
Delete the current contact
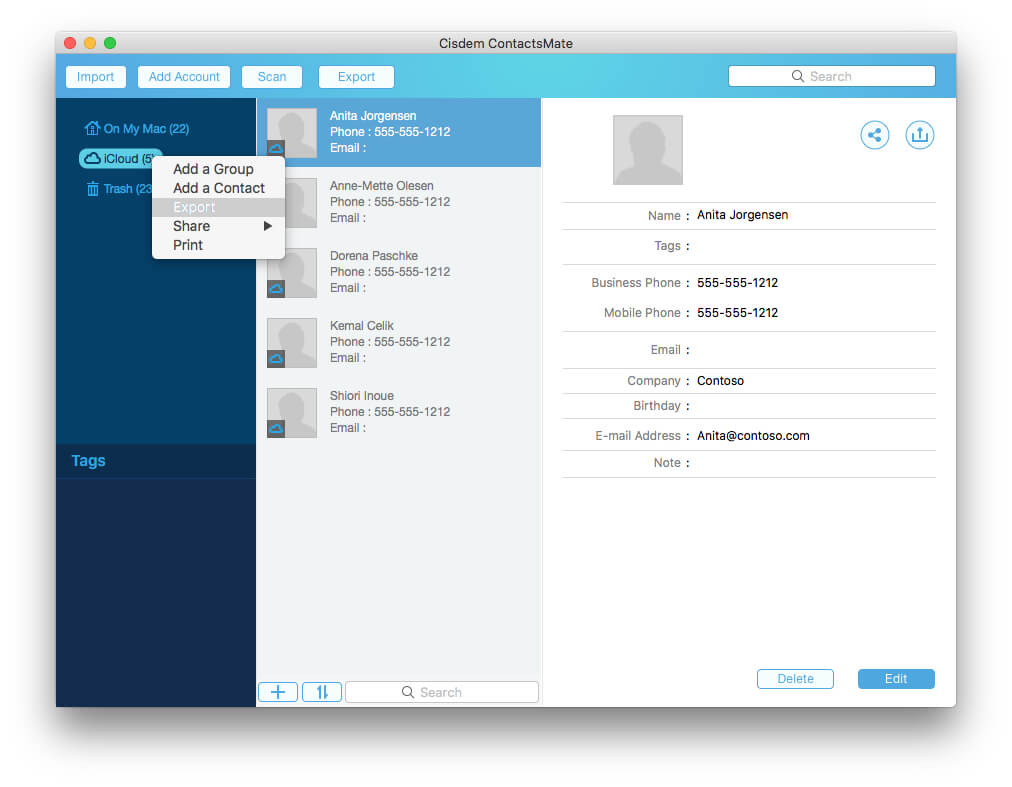795,678
